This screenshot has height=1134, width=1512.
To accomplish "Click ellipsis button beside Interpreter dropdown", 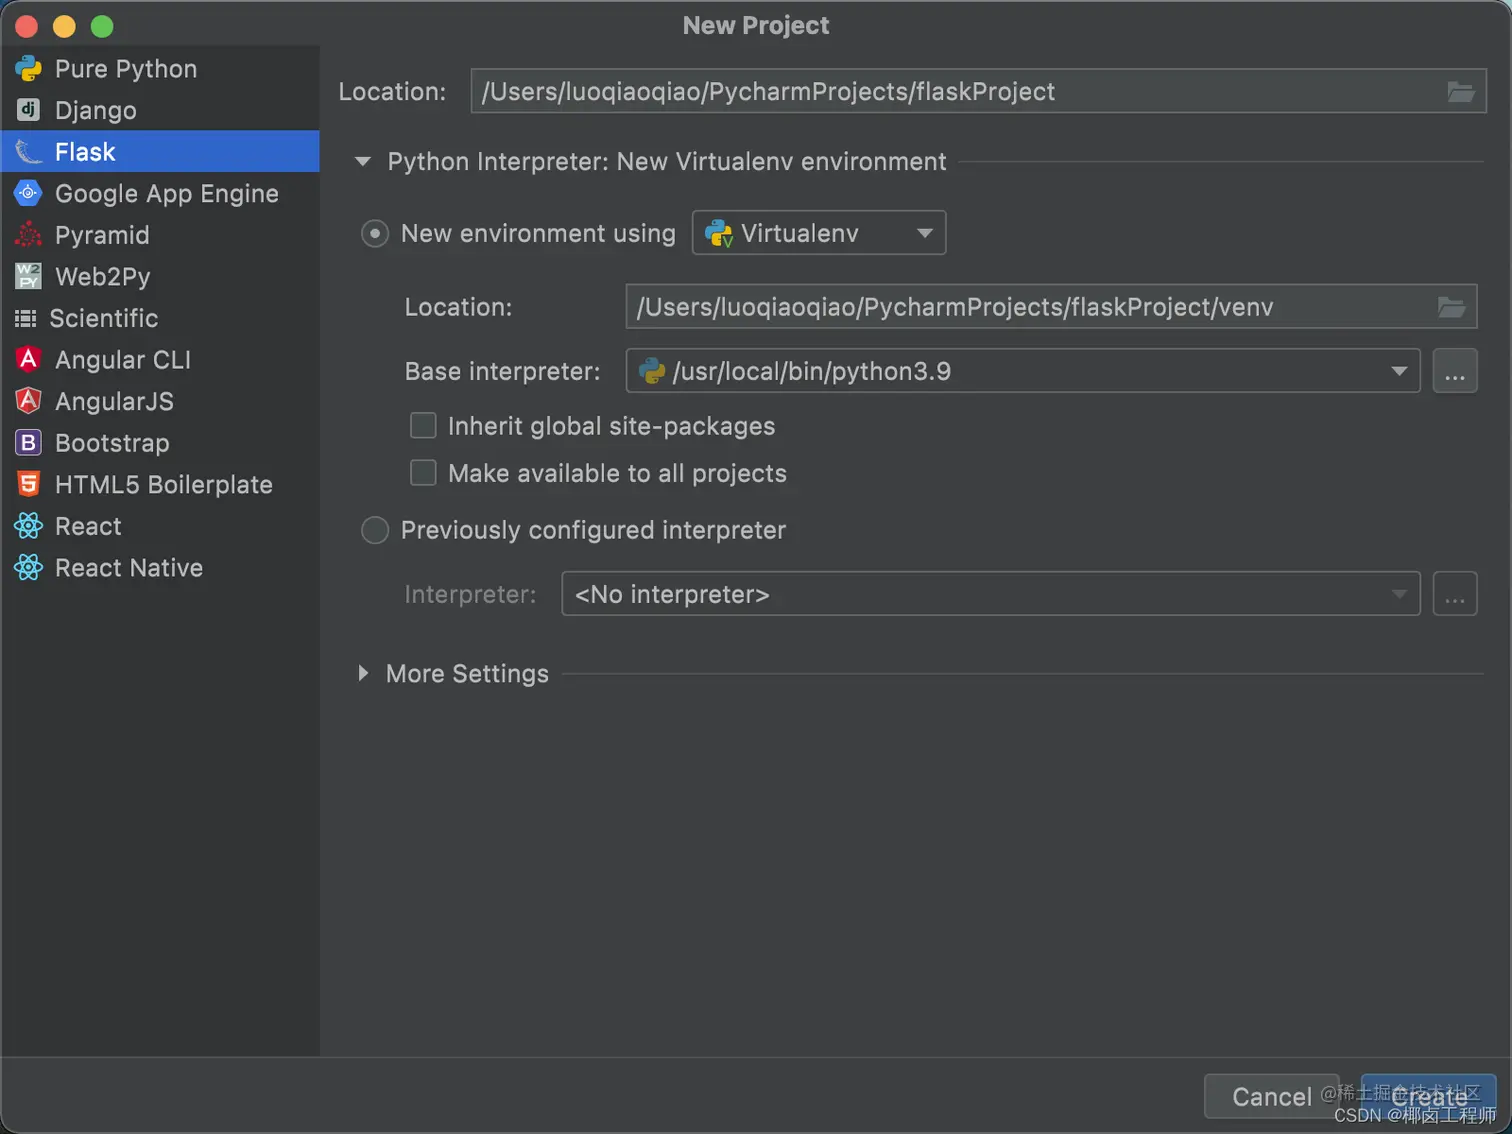I will 1455,594.
